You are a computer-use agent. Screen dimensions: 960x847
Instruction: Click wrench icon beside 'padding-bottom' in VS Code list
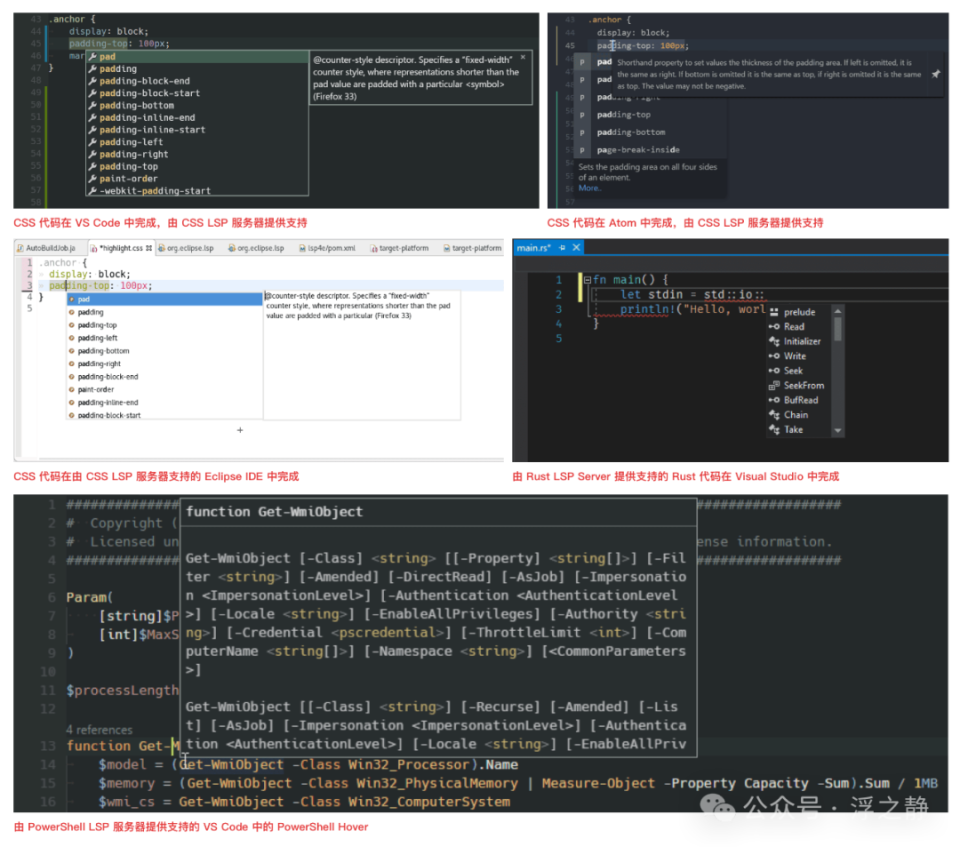point(92,105)
